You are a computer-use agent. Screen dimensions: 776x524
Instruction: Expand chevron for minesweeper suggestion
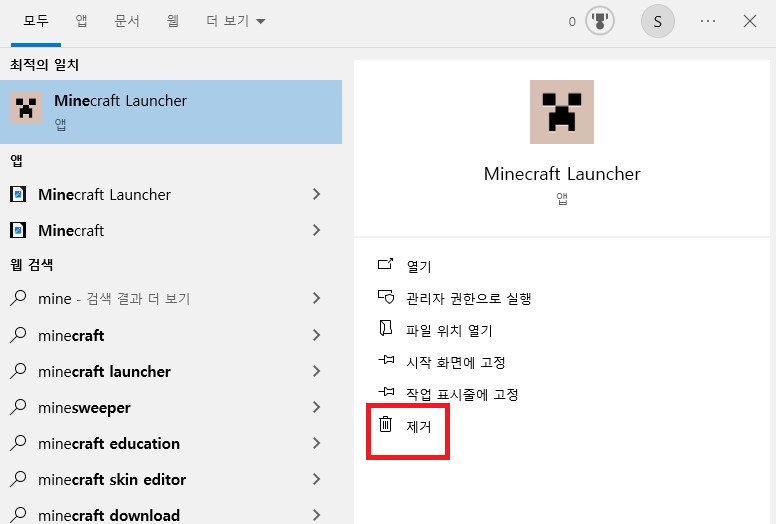click(x=317, y=407)
